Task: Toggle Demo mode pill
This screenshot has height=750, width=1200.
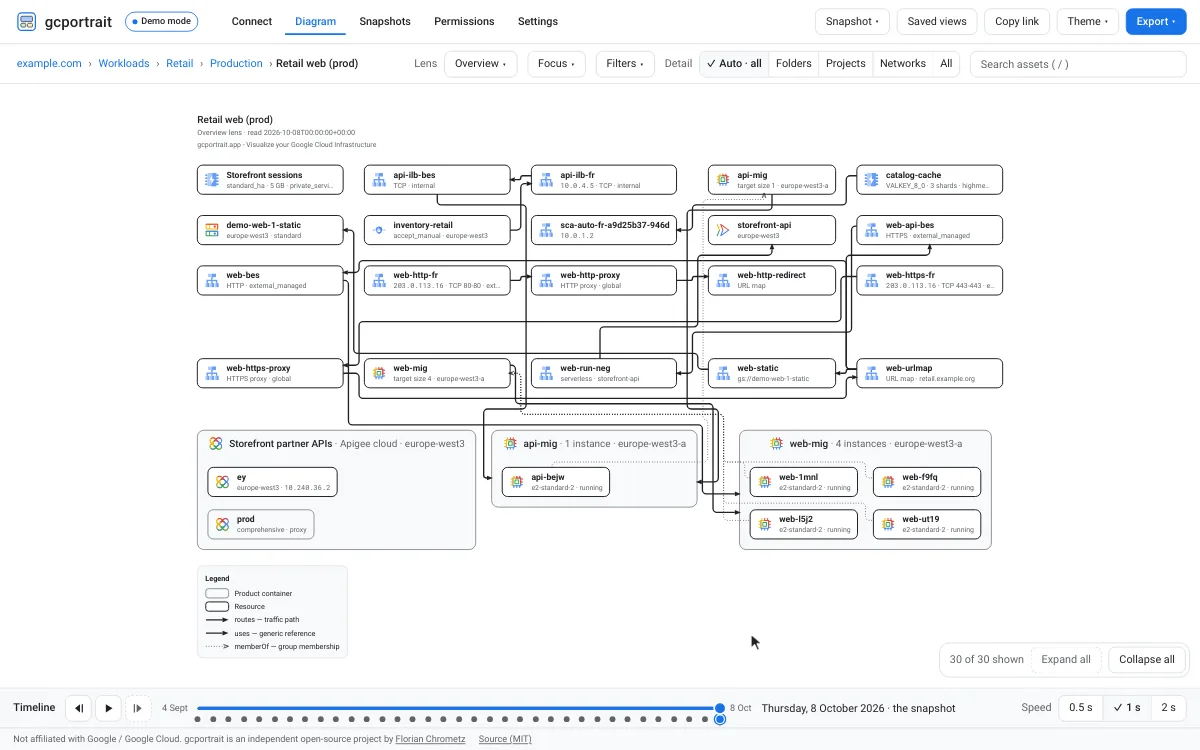Action: (162, 21)
